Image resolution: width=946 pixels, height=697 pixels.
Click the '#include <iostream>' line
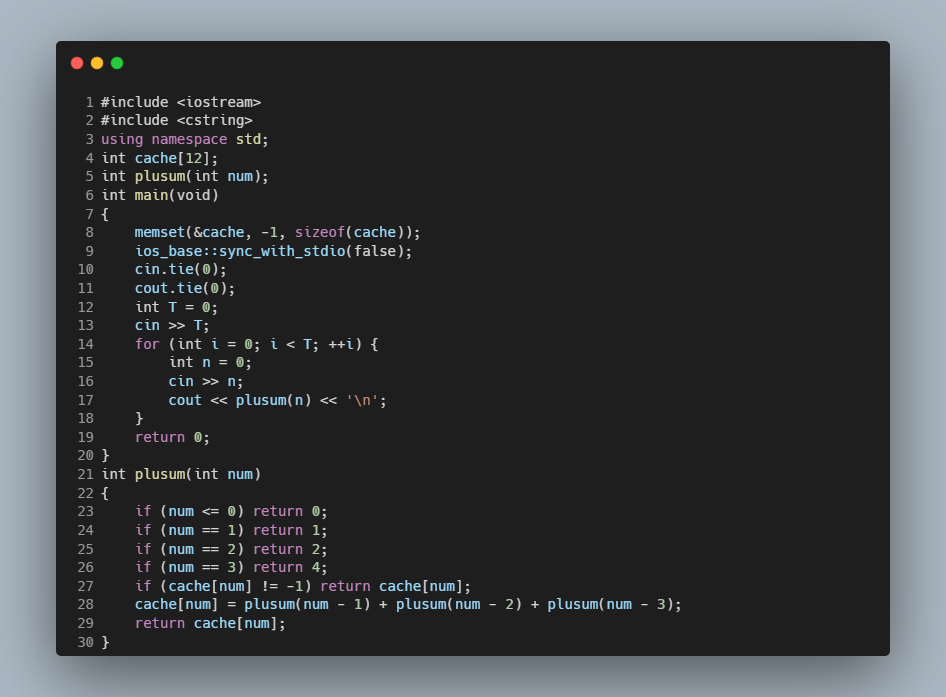click(181, 102)
